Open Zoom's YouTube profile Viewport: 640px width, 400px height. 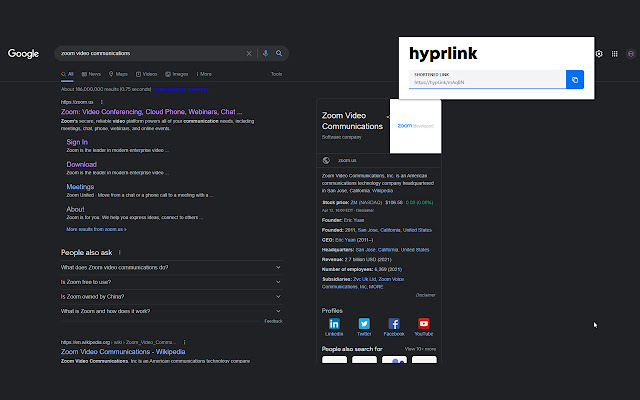click(x=424, y=327)
